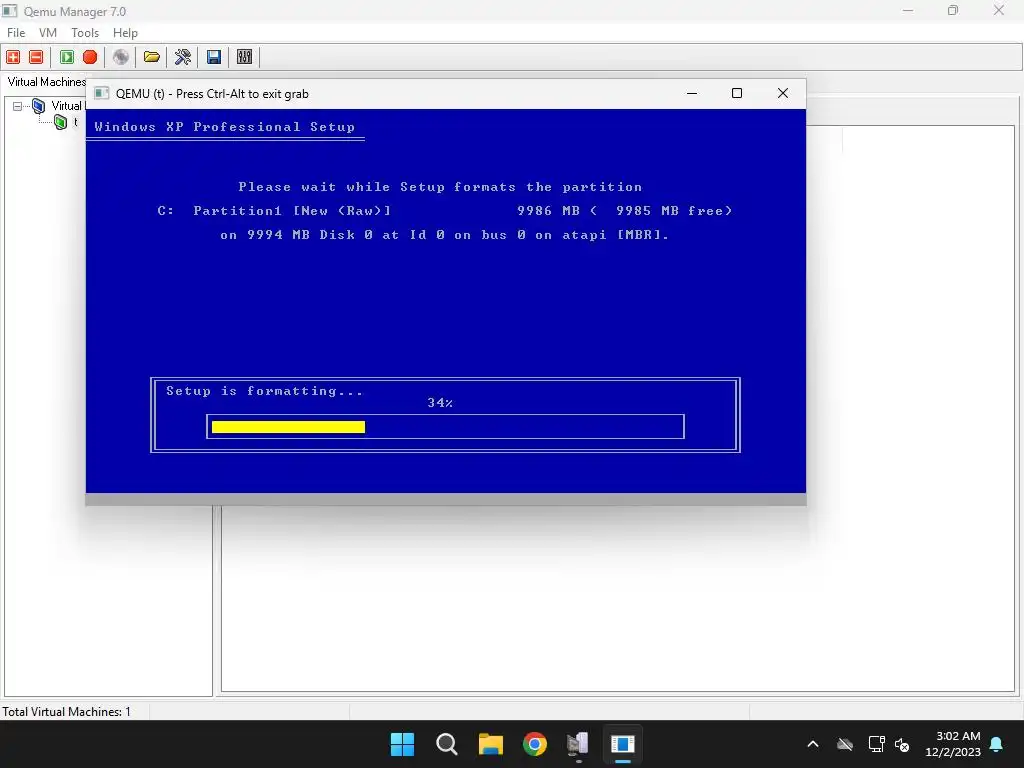Launch Google Chrome from taskbar
1024x768 pixels.
coord(535,744)
